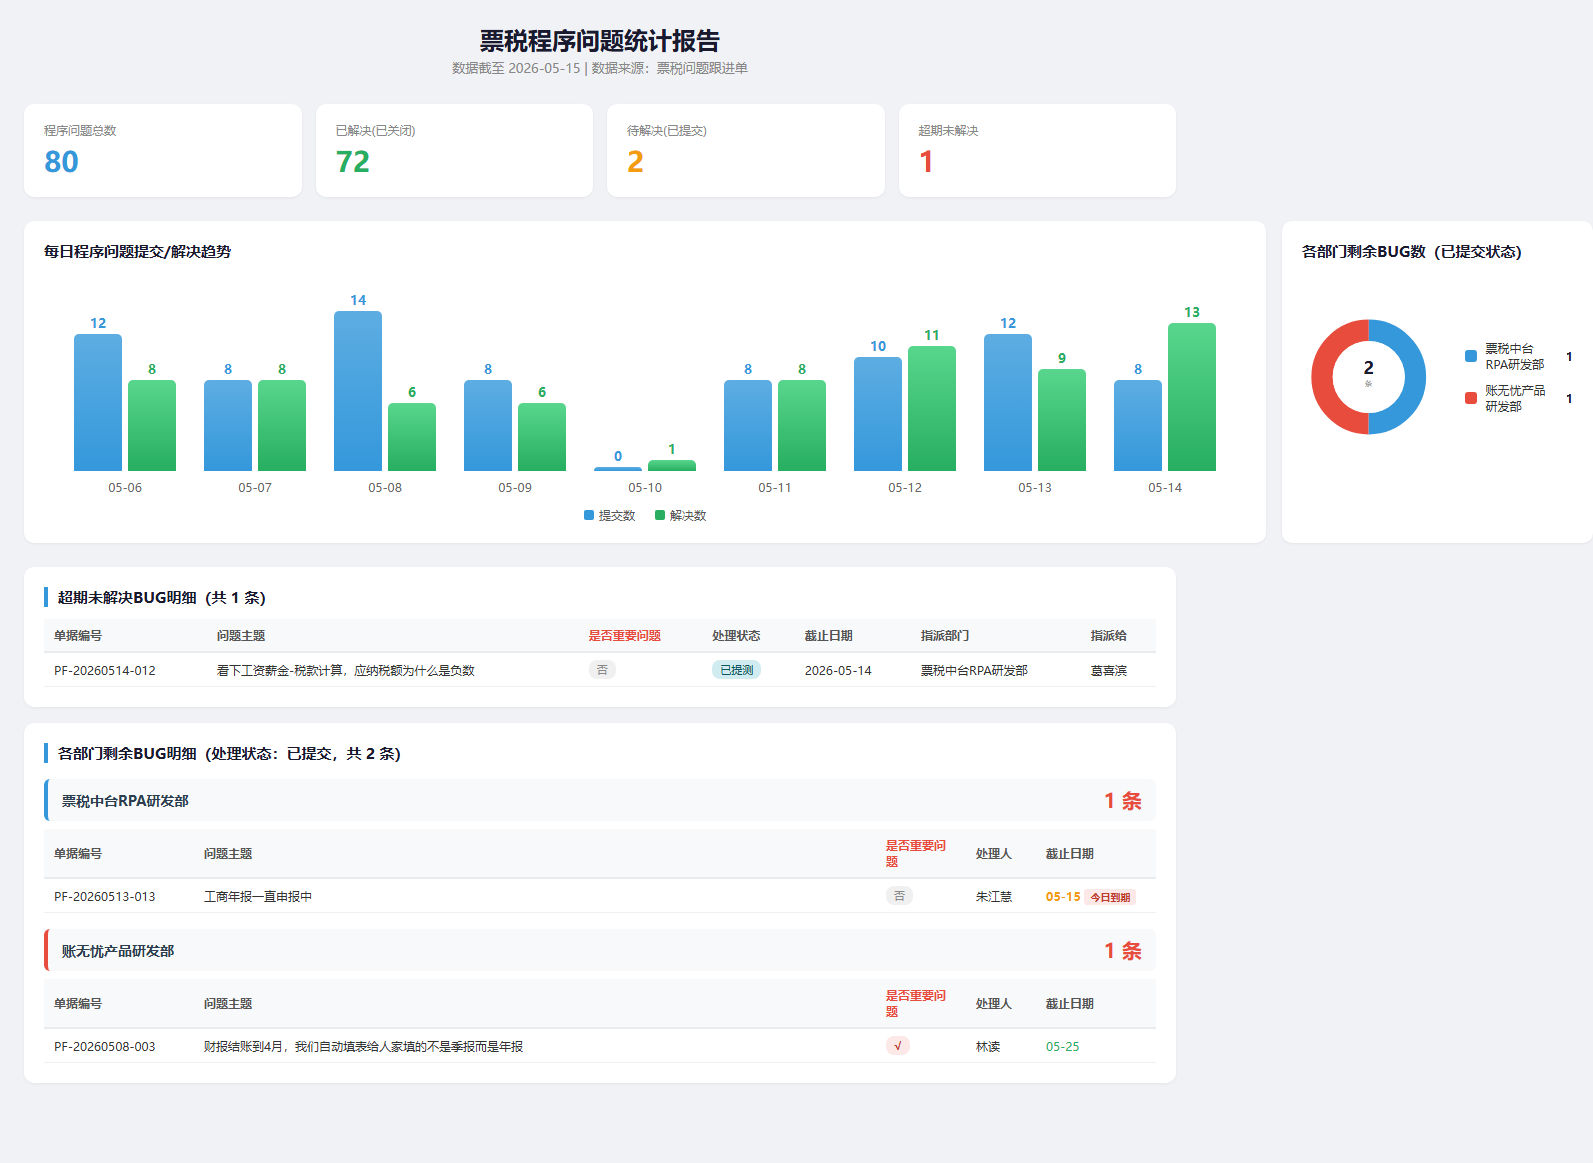Viewport: 1593px width, 1163px height.
Task: Click the blue 提交数 bar for 05-11
Action: point(748,425)
